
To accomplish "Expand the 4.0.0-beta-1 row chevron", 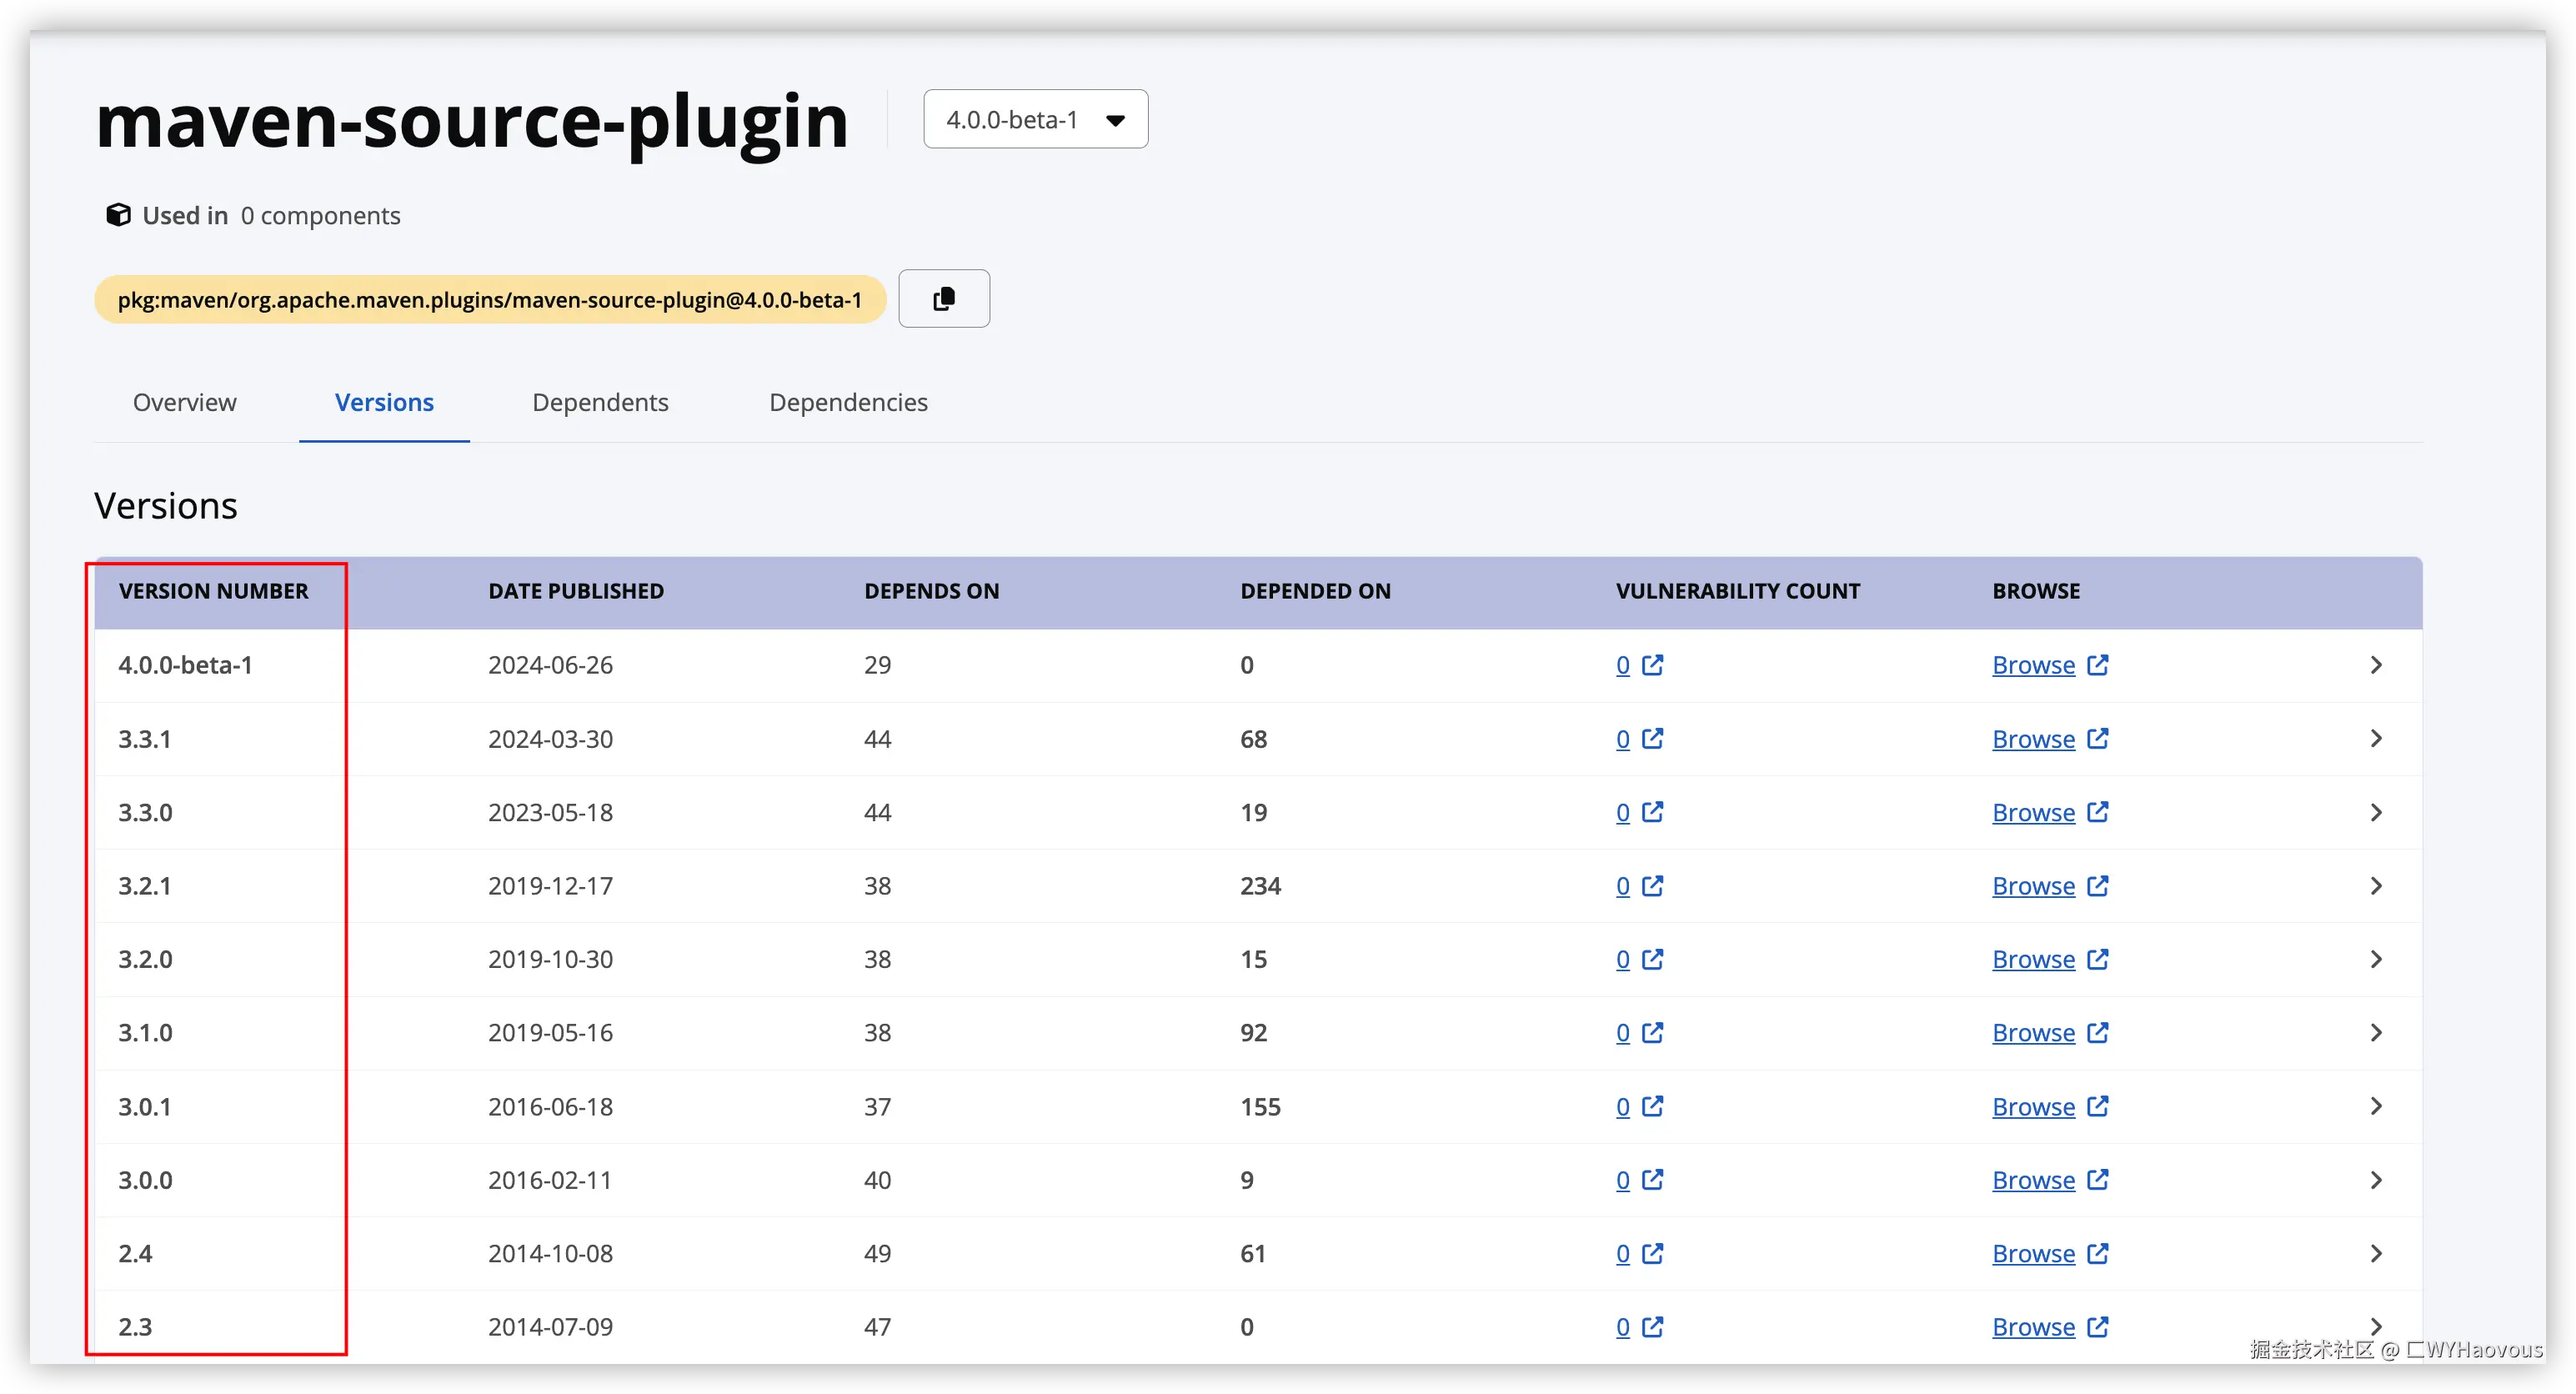I will [2376, 665].
